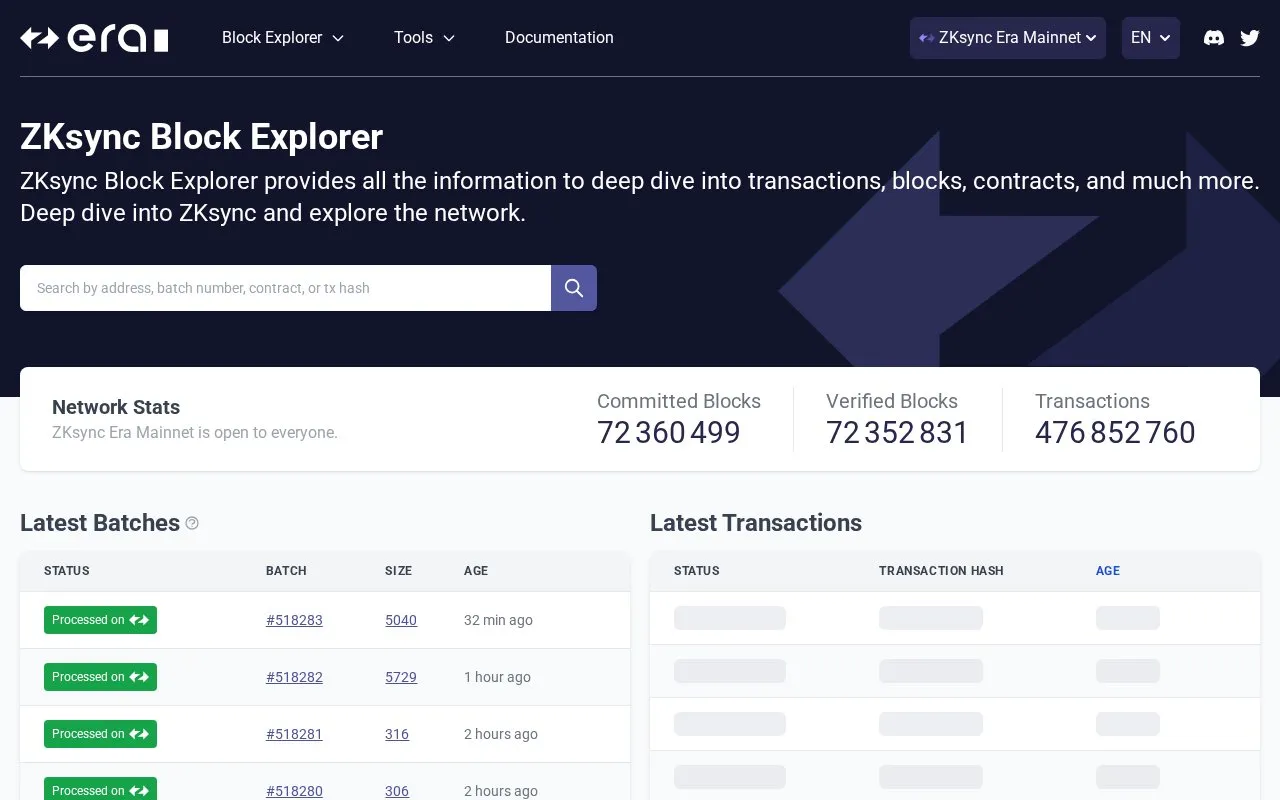Focus the address or tx hash search field
Screen dimensions: 1280x800
tap(286, 288)
